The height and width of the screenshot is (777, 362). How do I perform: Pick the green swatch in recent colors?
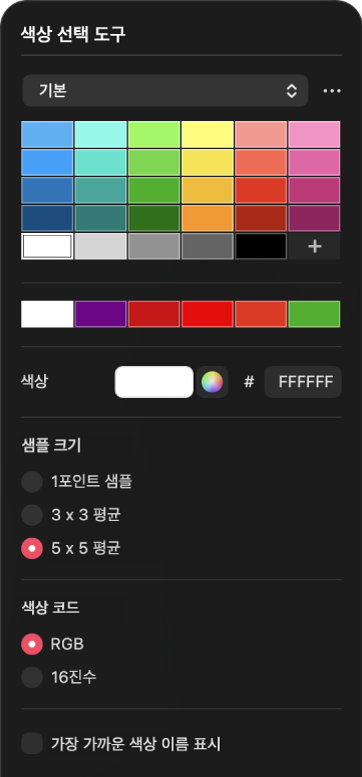pyautogui.click(x=314, y=314)
